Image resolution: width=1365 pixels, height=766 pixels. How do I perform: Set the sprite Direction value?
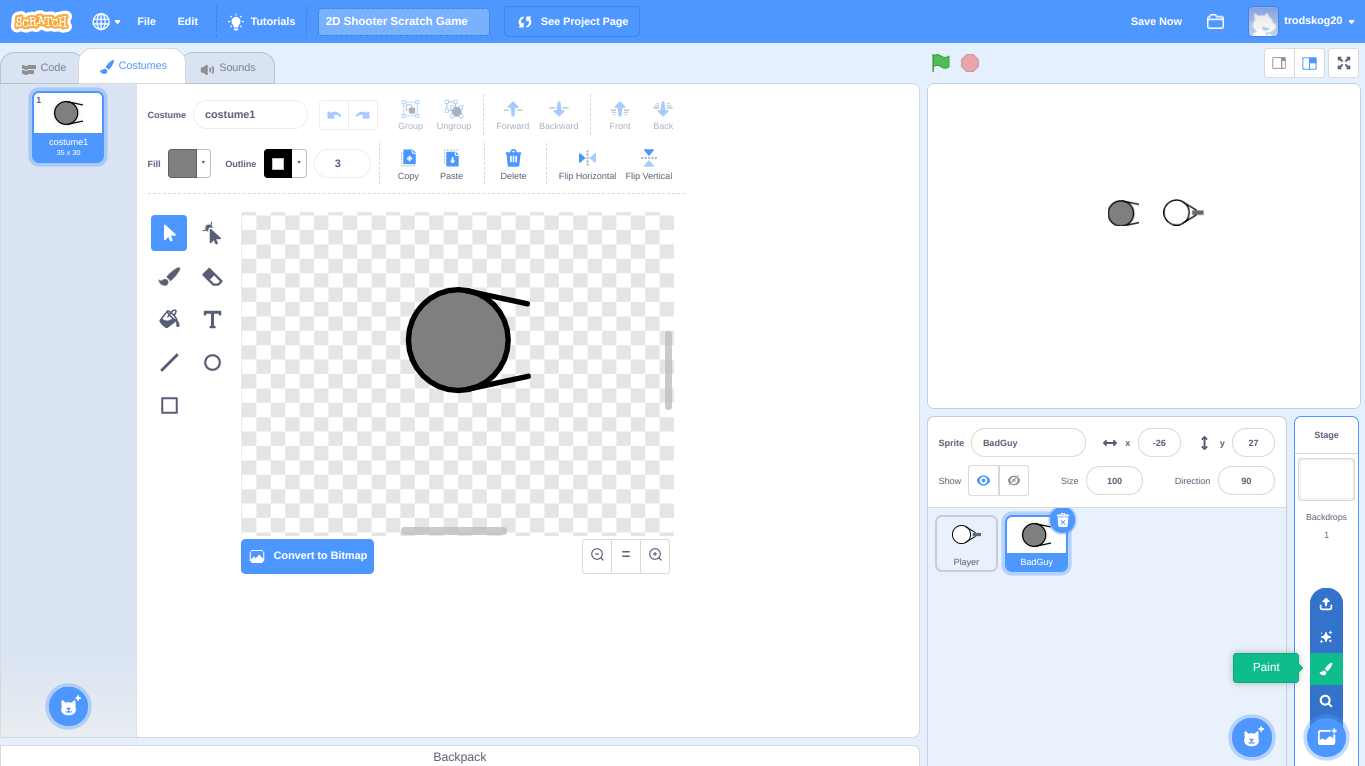pyautogui.click(x=1246, y=480)
